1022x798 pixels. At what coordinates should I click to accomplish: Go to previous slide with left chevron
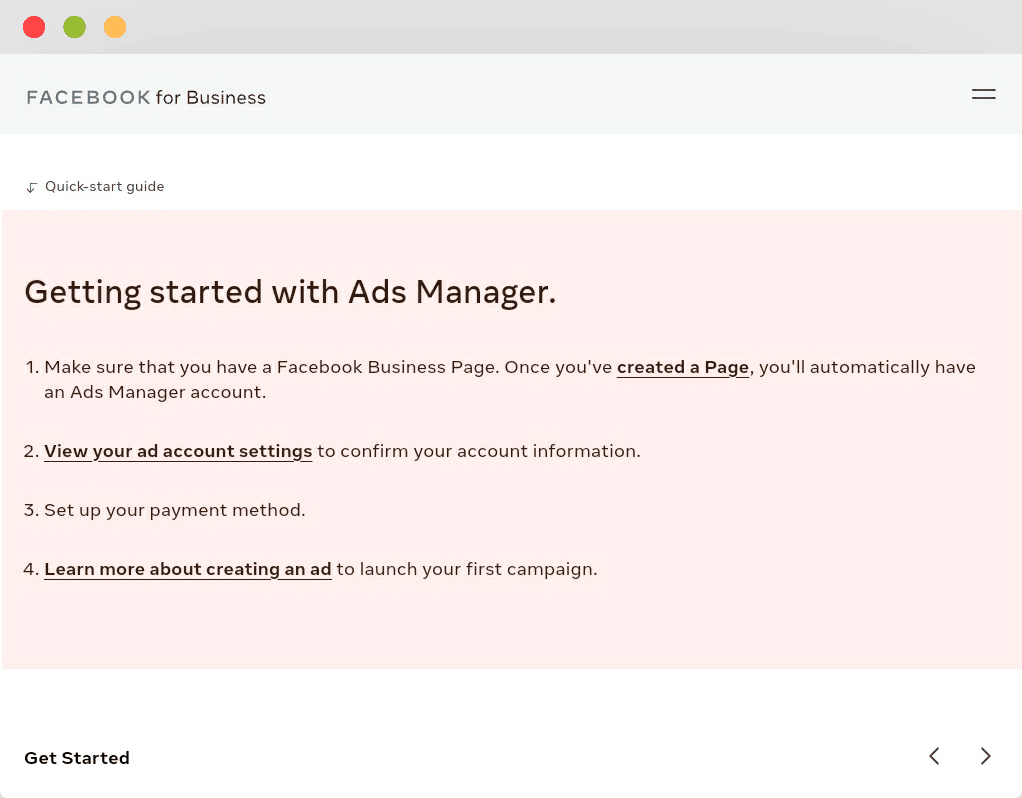934,756
